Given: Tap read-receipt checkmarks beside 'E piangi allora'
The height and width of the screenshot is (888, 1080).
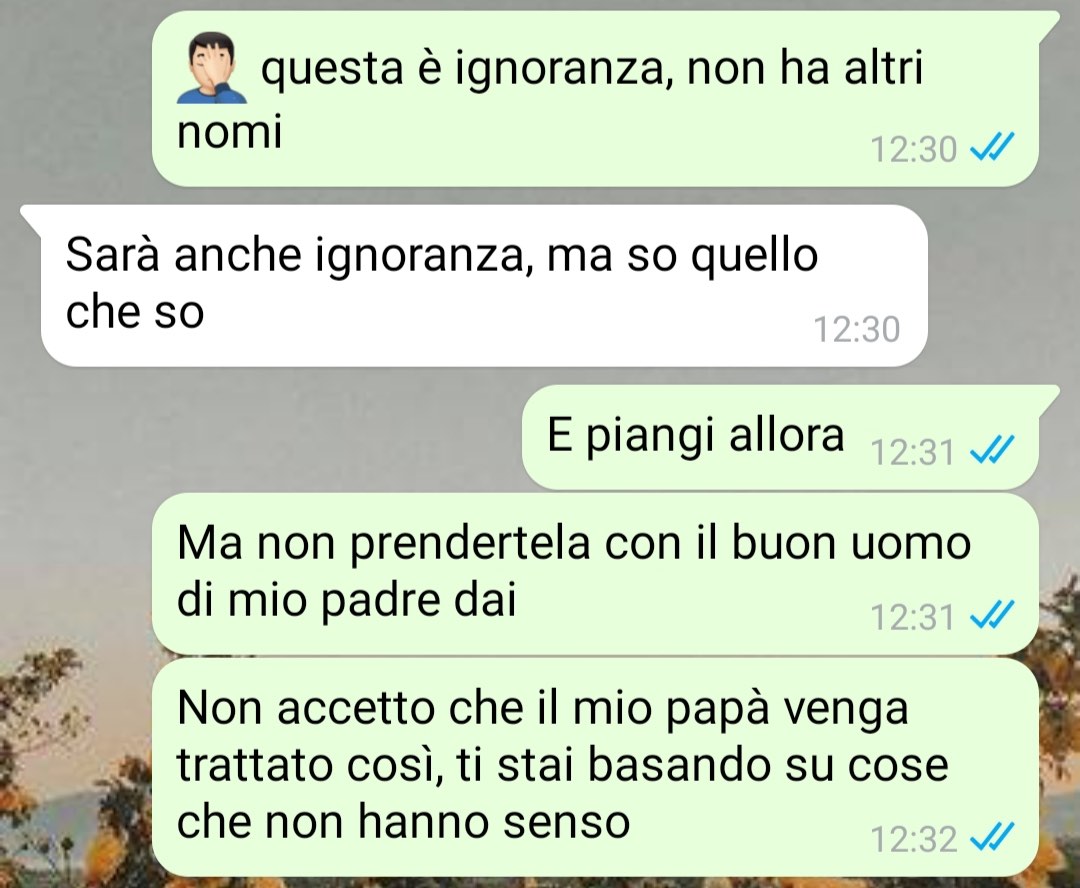Looking at the screenshot, I should (992, 451).
